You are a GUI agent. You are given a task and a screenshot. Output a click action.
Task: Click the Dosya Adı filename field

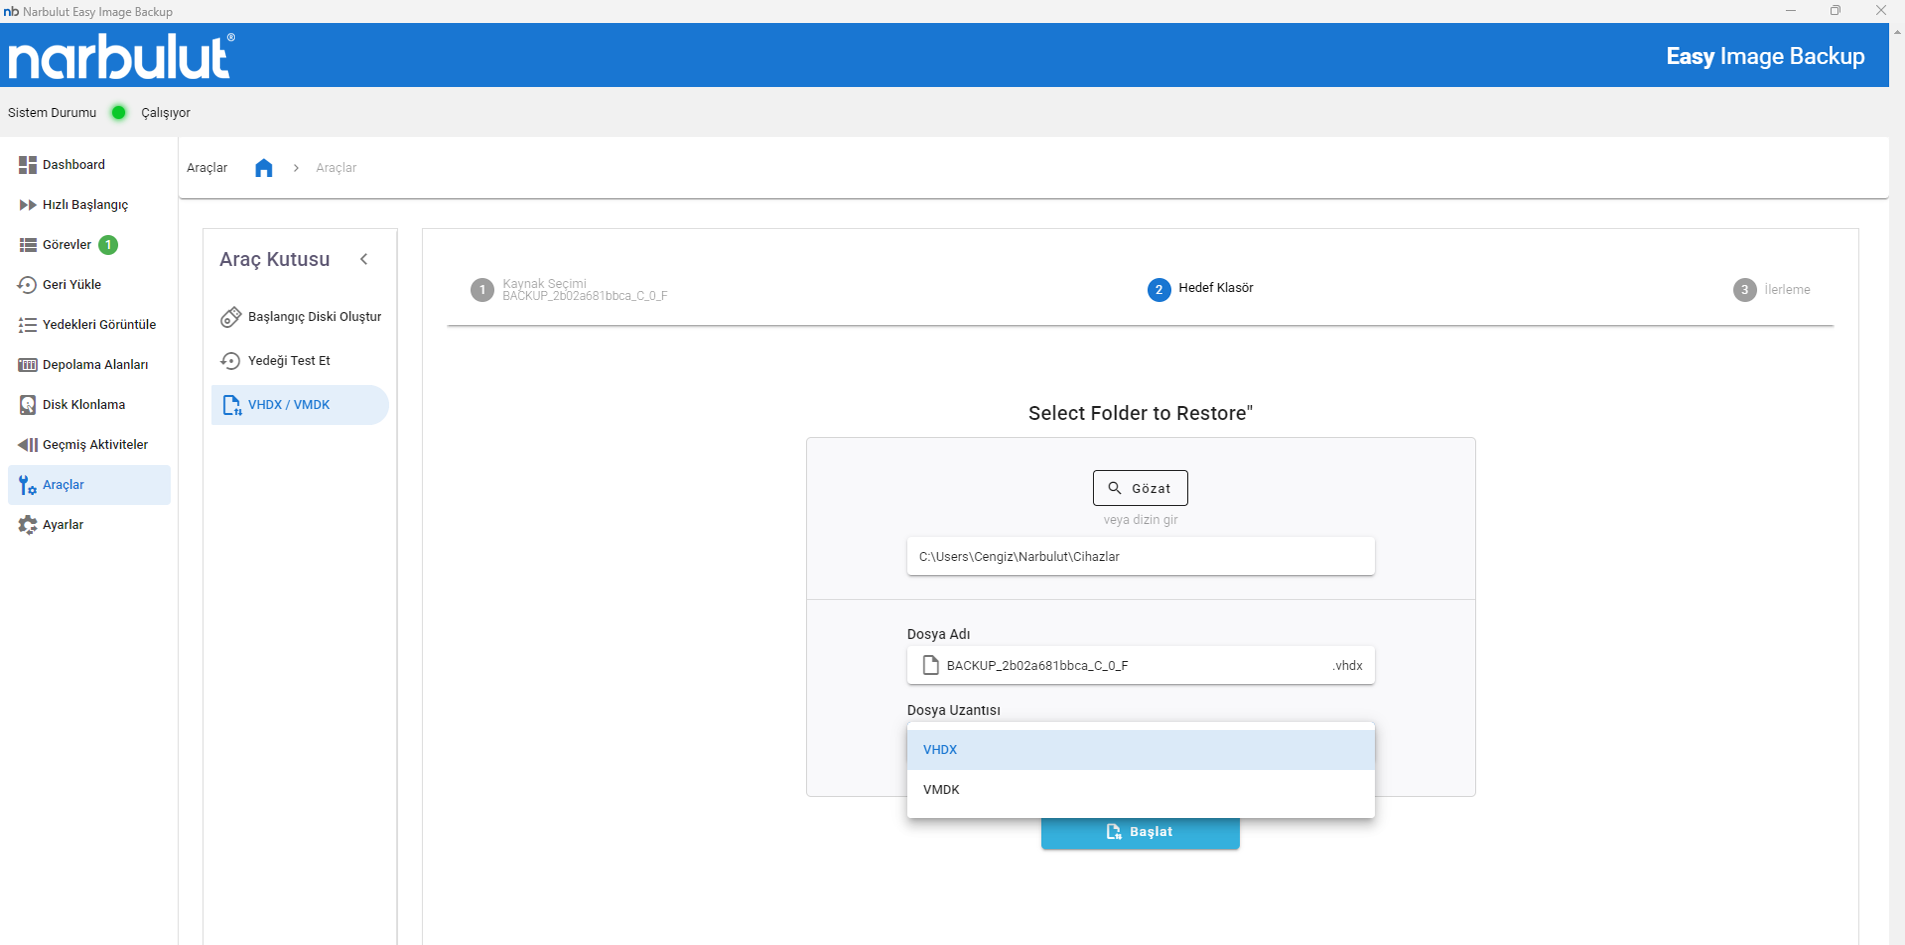pyautogui.click(x=1130, y=666)
